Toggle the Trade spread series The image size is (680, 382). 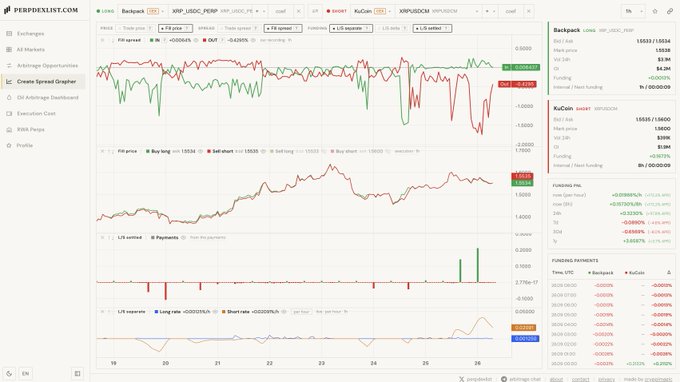pyautogui.click(x=239, y=28)
